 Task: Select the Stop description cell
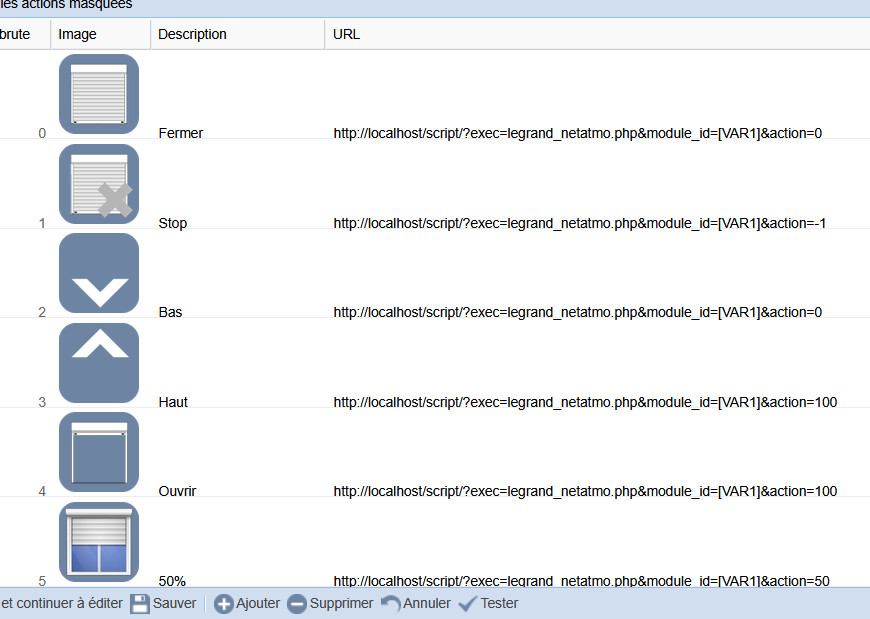coord(173,223)
